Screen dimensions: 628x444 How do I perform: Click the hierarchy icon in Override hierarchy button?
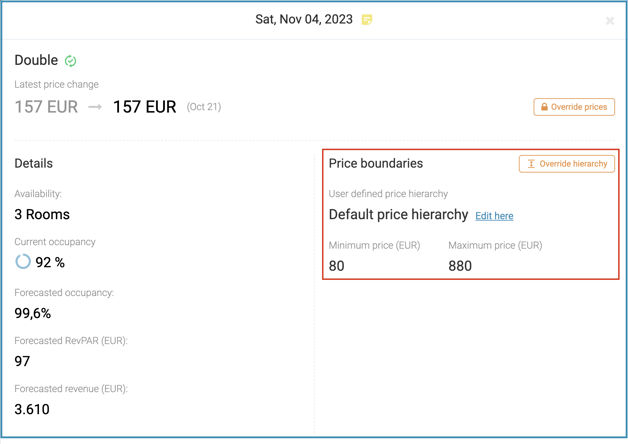point(531,164)
